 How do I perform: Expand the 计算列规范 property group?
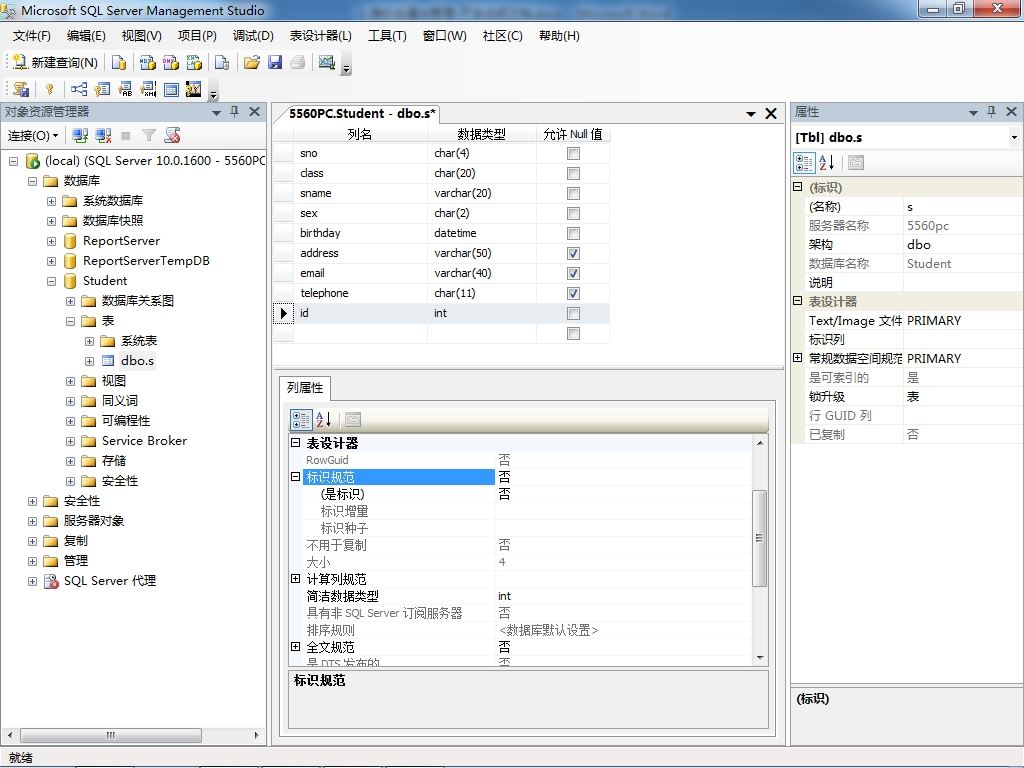point(295,579)
